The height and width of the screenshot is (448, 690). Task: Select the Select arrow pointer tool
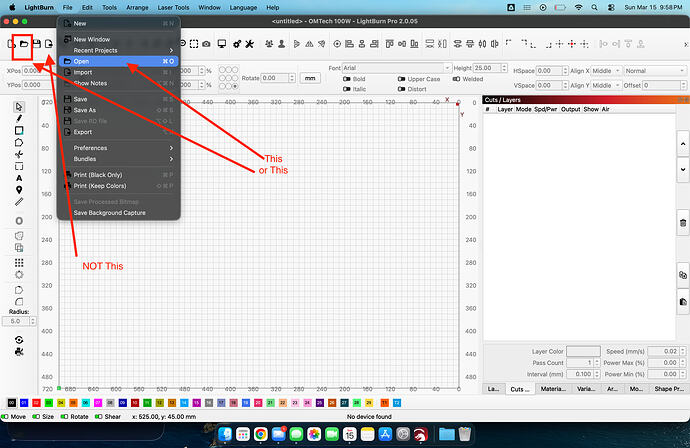point(18,107)
